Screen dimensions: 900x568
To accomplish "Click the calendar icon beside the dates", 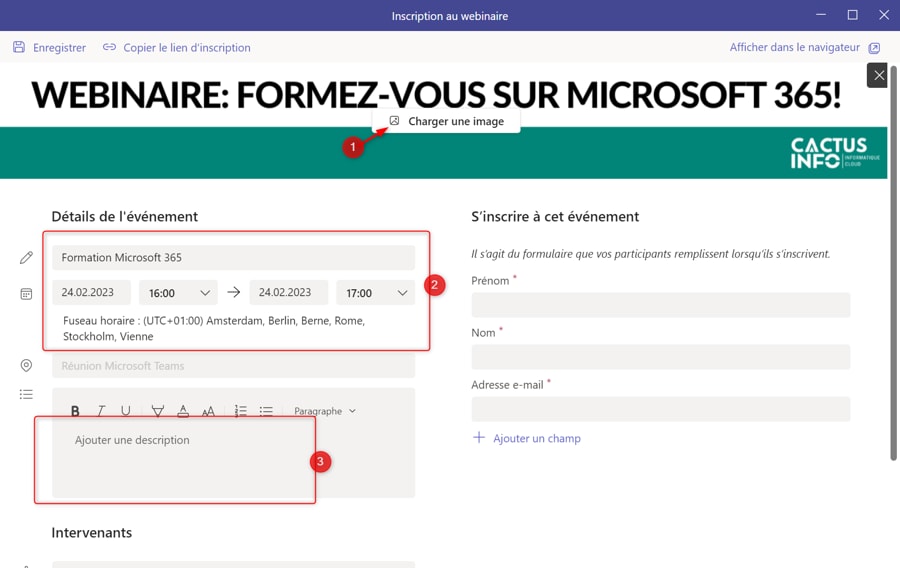I will [26, 294].
